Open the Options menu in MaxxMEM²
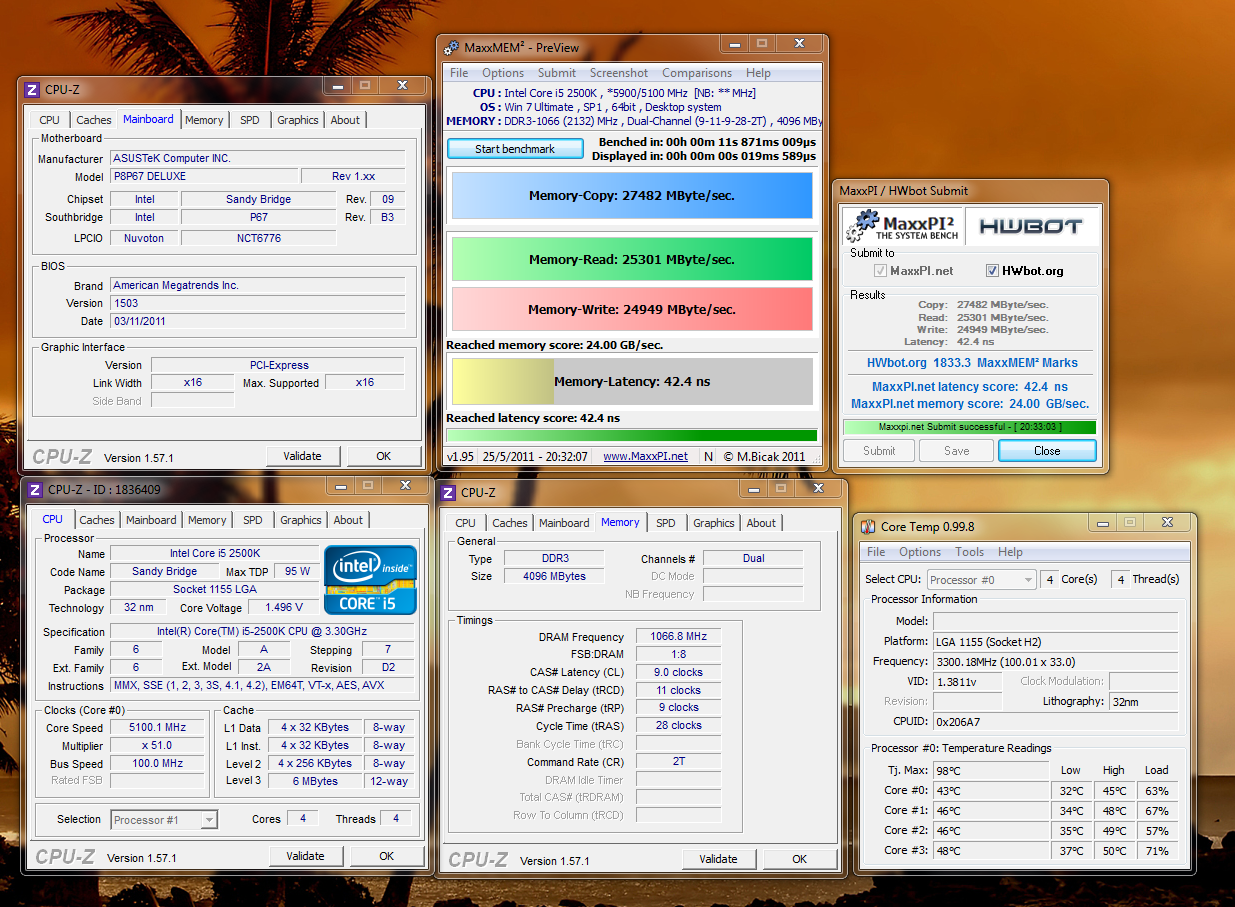This screenshot has width=1235, height=907. click(x=503, y=73)
